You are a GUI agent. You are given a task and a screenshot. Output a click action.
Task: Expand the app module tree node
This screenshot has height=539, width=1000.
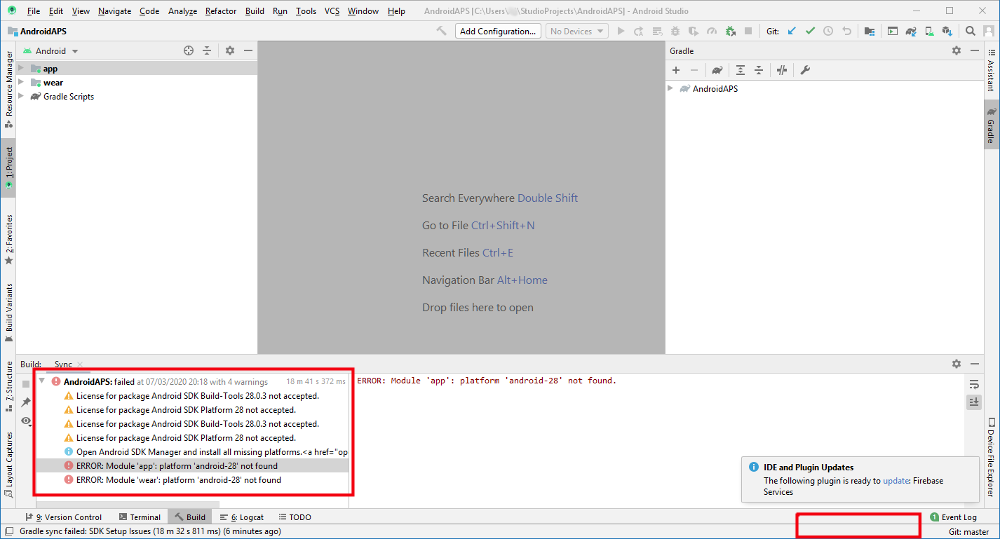(21, 68)
